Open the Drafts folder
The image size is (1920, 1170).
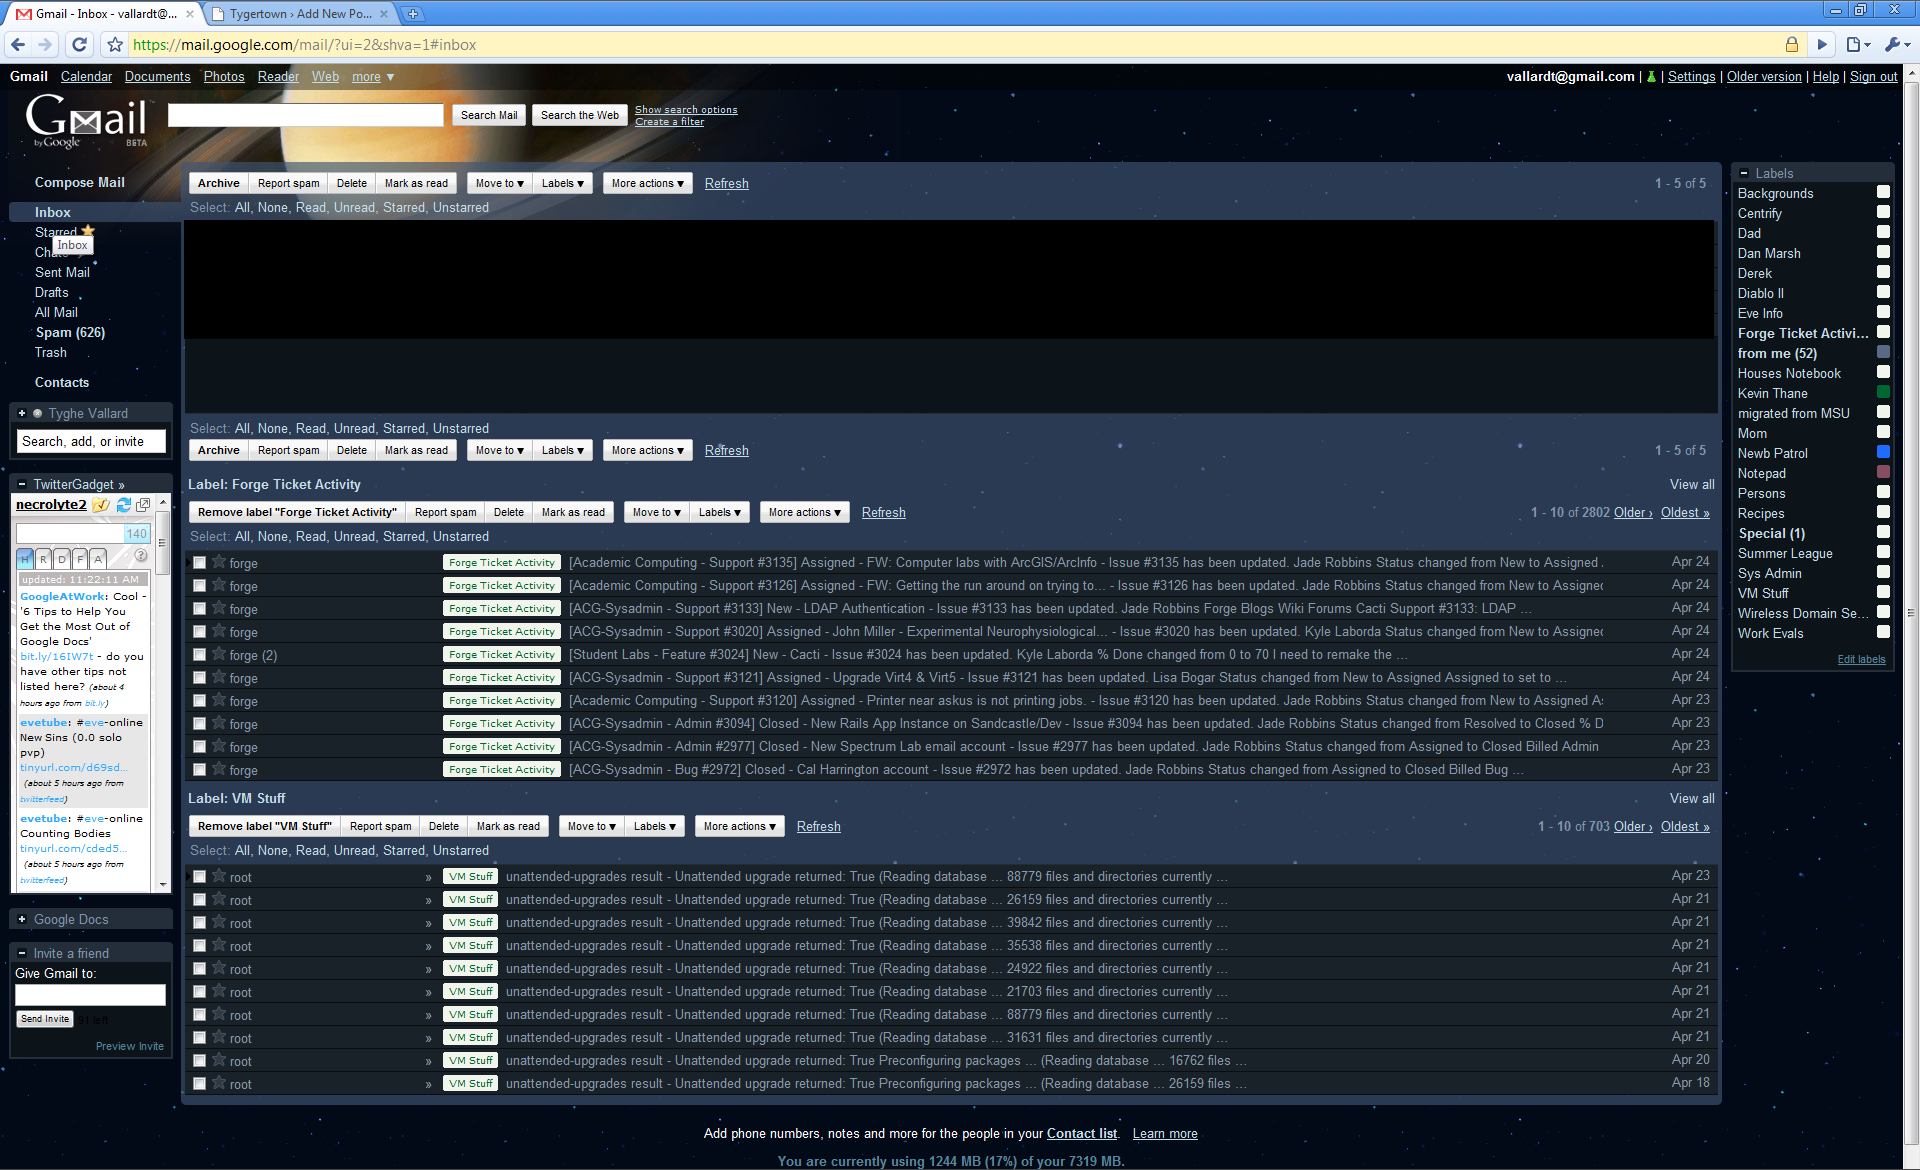coord(51,292)
